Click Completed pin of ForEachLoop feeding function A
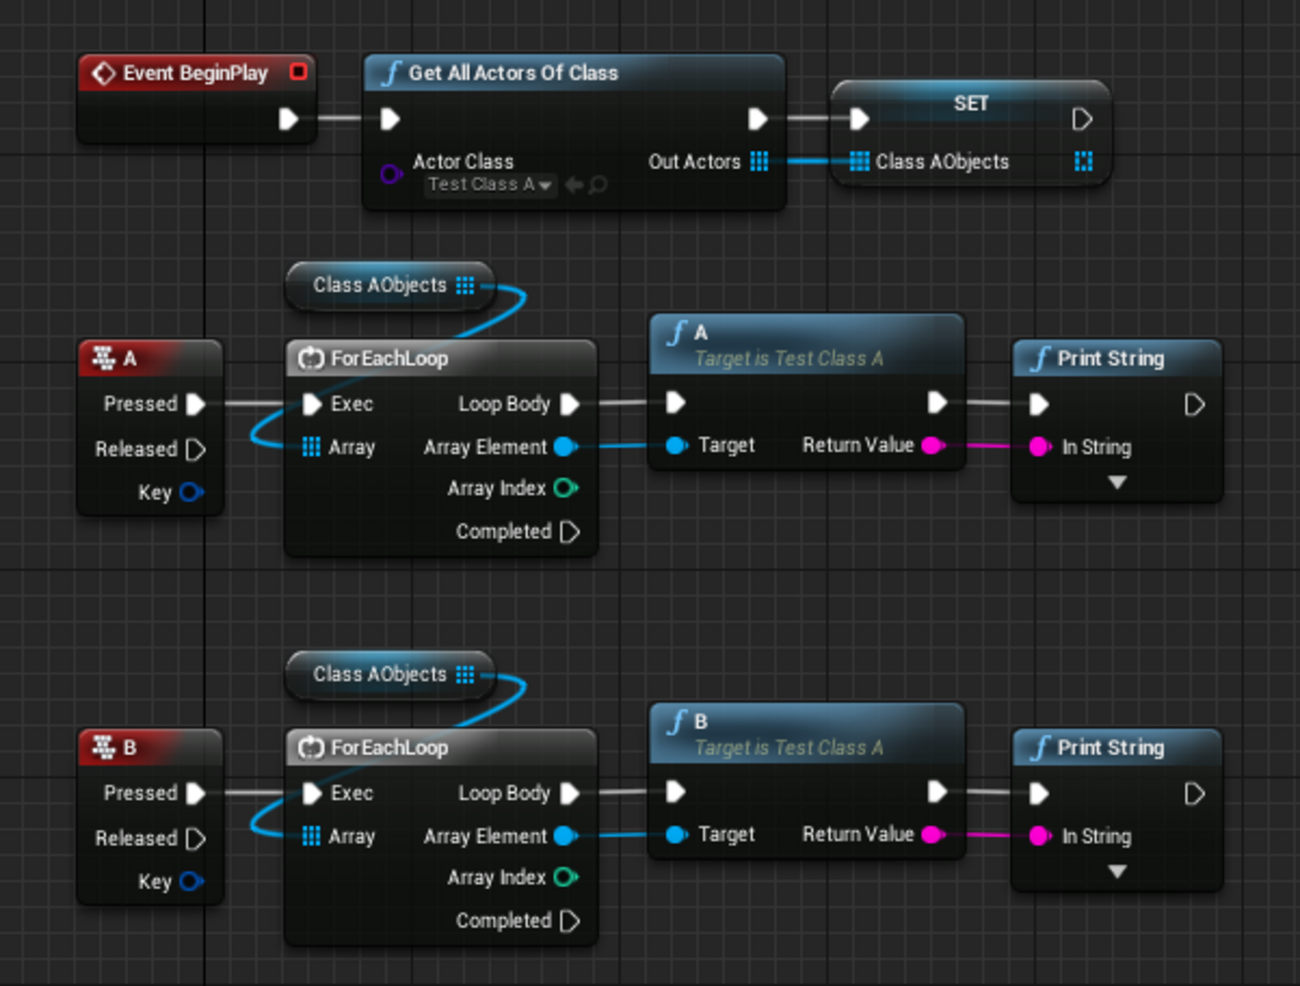The height and width of the screenshot is (986, 1300). click(x=570, y=531)
